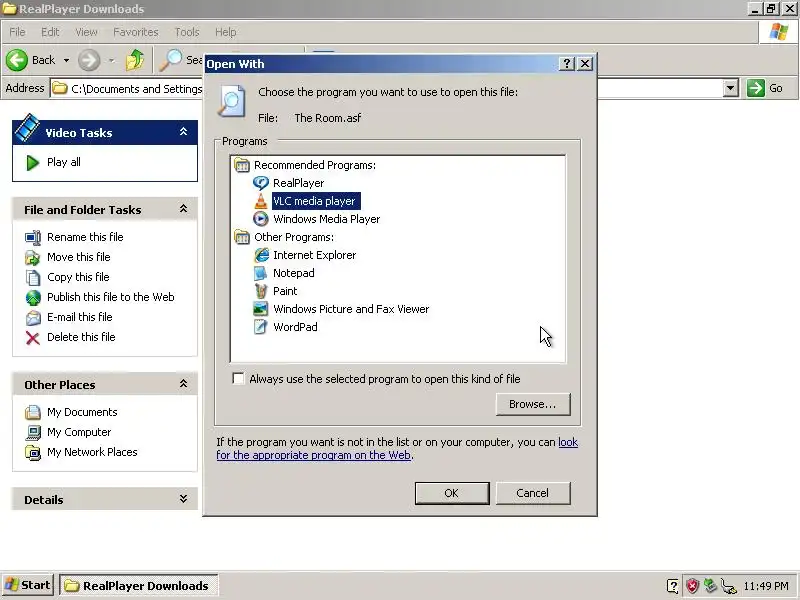Select the Notepad icon in the program list
The width and height of the screenshot is (800, 600).
point(261,273)
